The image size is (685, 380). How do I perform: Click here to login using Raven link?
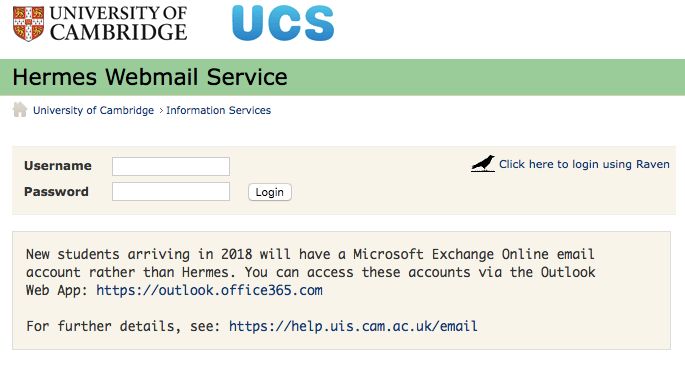tap(584, 164)
